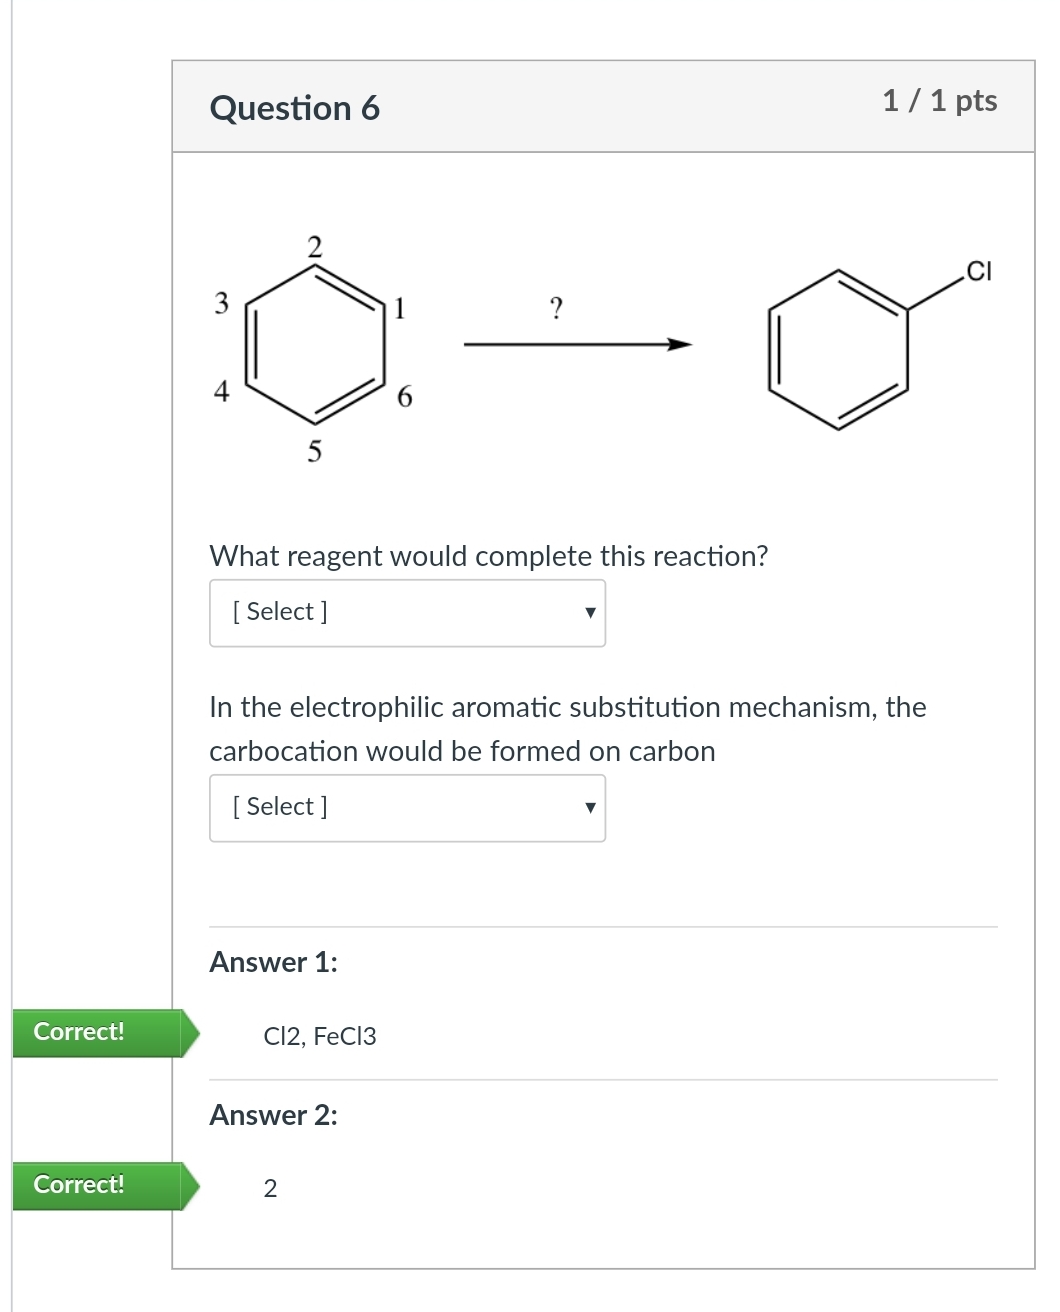Click carbon number 2 on the benzene ring
1060x1312 pixels.
pyautogui.click(x=315, y=246)
